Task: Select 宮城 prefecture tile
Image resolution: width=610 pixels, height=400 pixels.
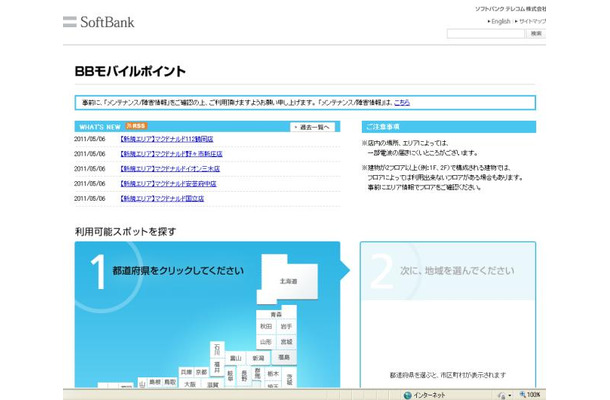Action: (x=286, y=342)
